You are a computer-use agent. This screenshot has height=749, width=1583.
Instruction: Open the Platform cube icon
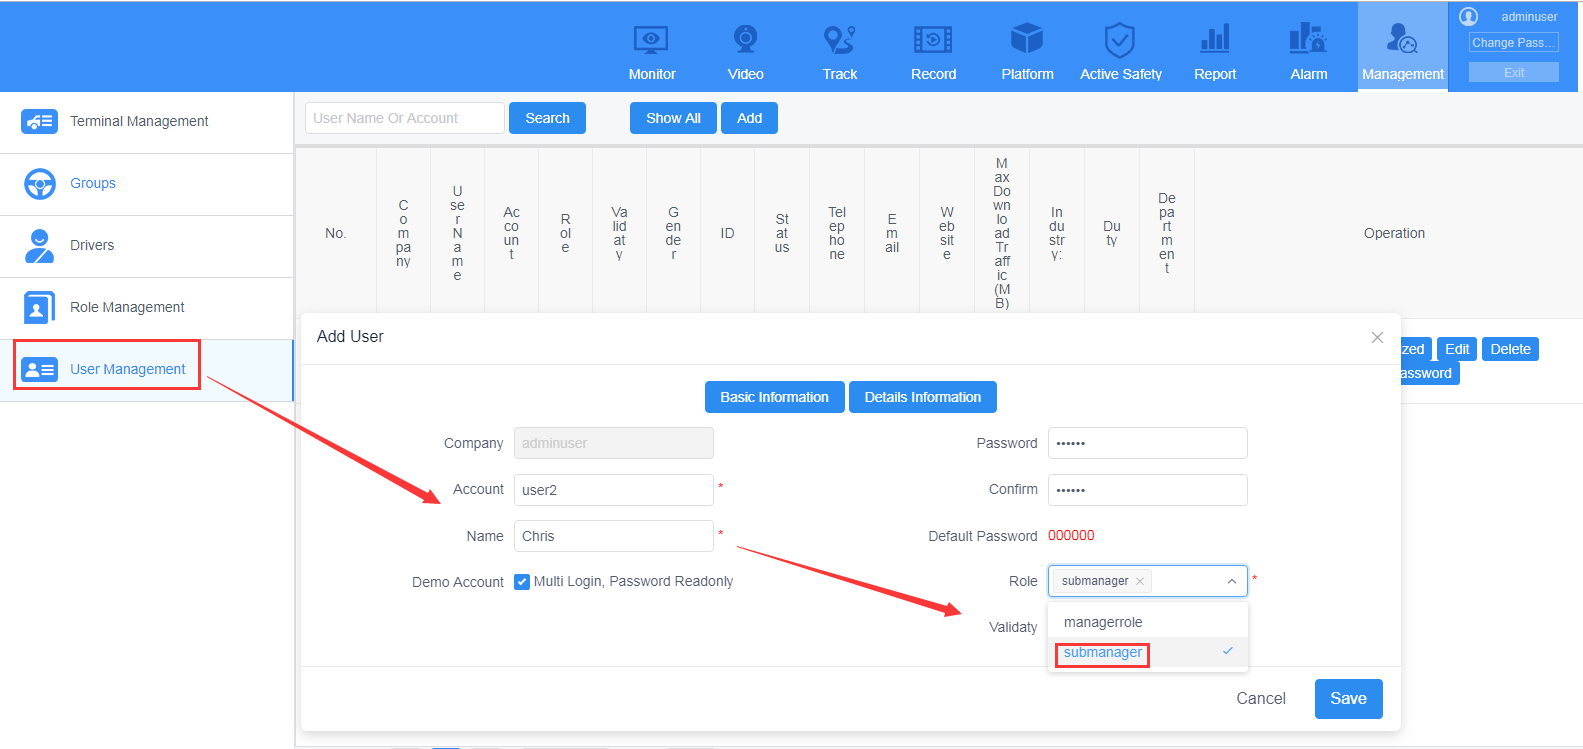pyautogui.click(x=1027, y=39)
